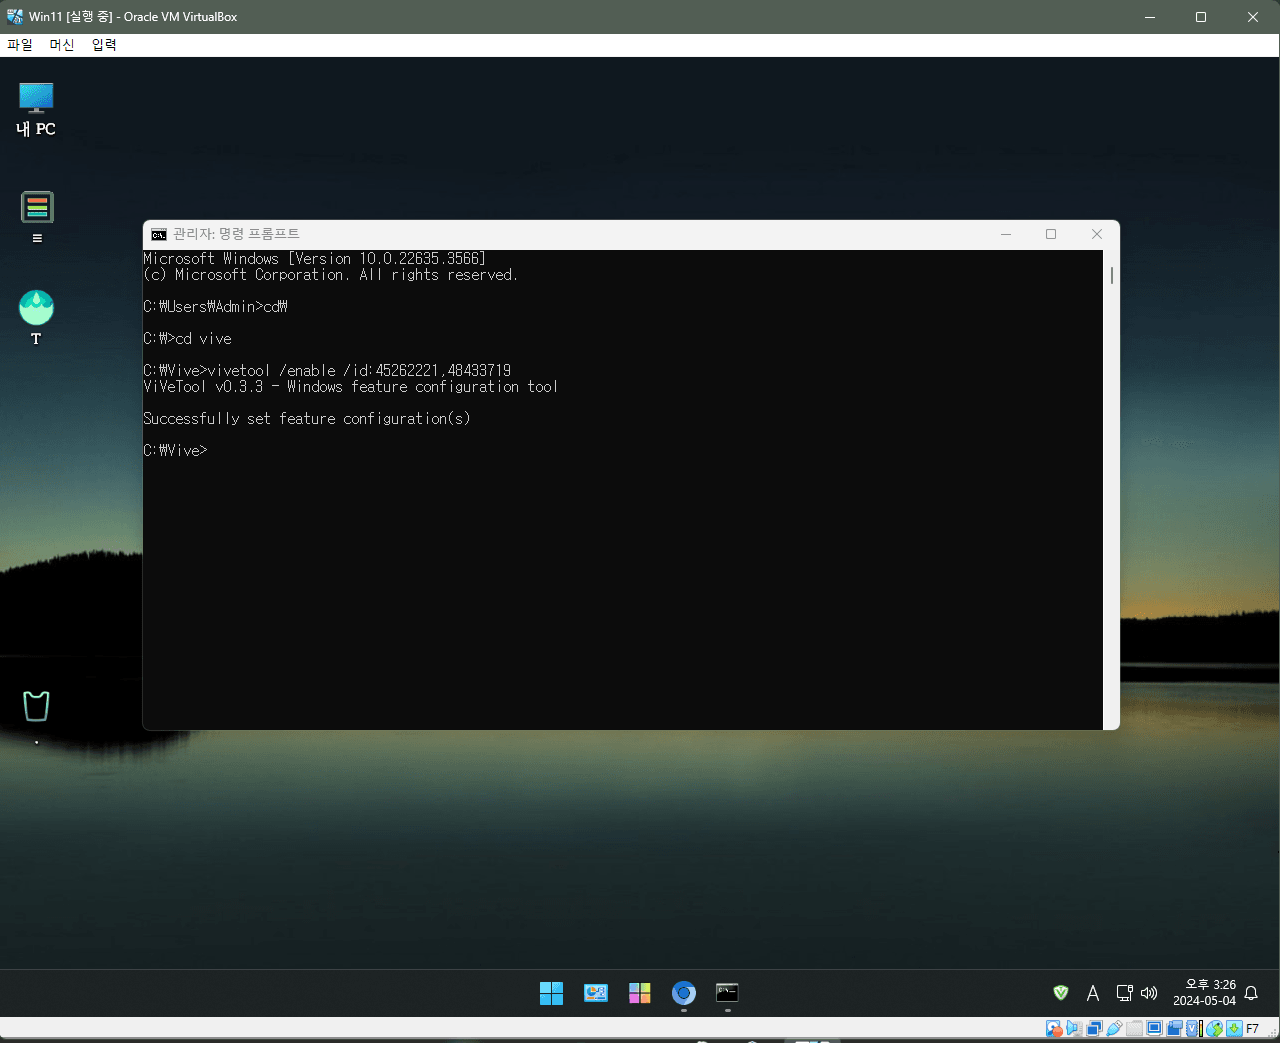Screen dimensions: 1280x1043
Task: Select the recycle bin desktop icon
Action: (x=36, y=707)
